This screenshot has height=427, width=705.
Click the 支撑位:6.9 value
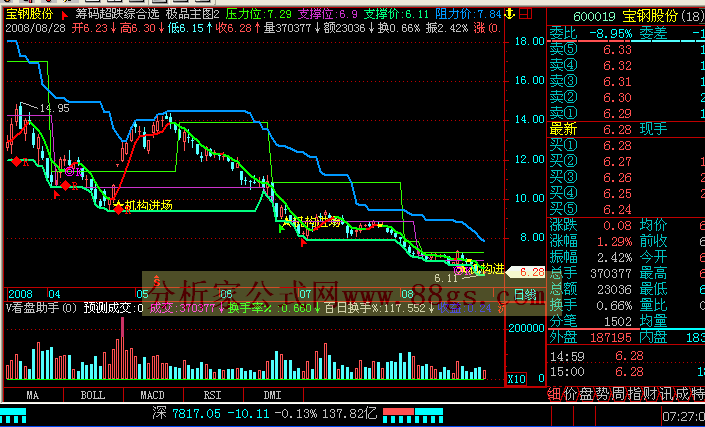coord(328,14)
